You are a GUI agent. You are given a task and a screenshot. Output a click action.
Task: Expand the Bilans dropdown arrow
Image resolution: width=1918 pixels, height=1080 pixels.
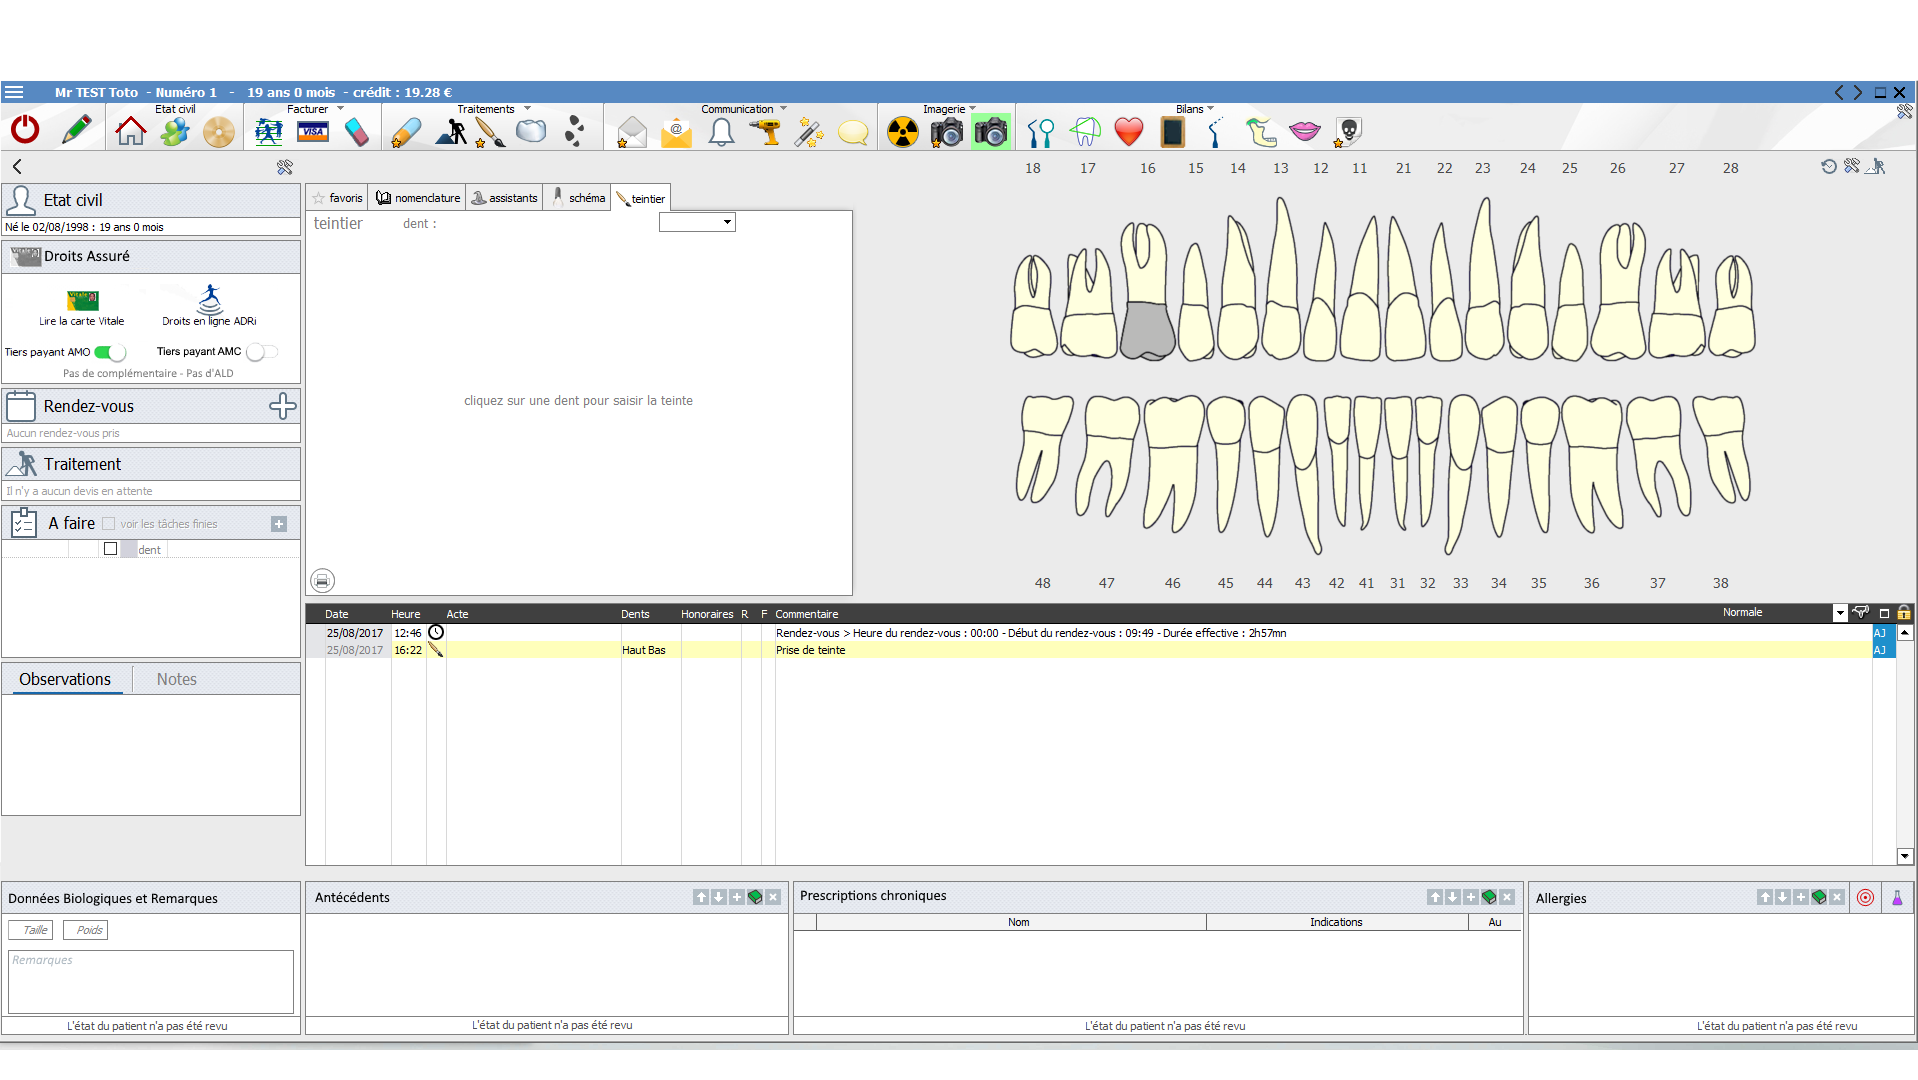click(1210, 109)
